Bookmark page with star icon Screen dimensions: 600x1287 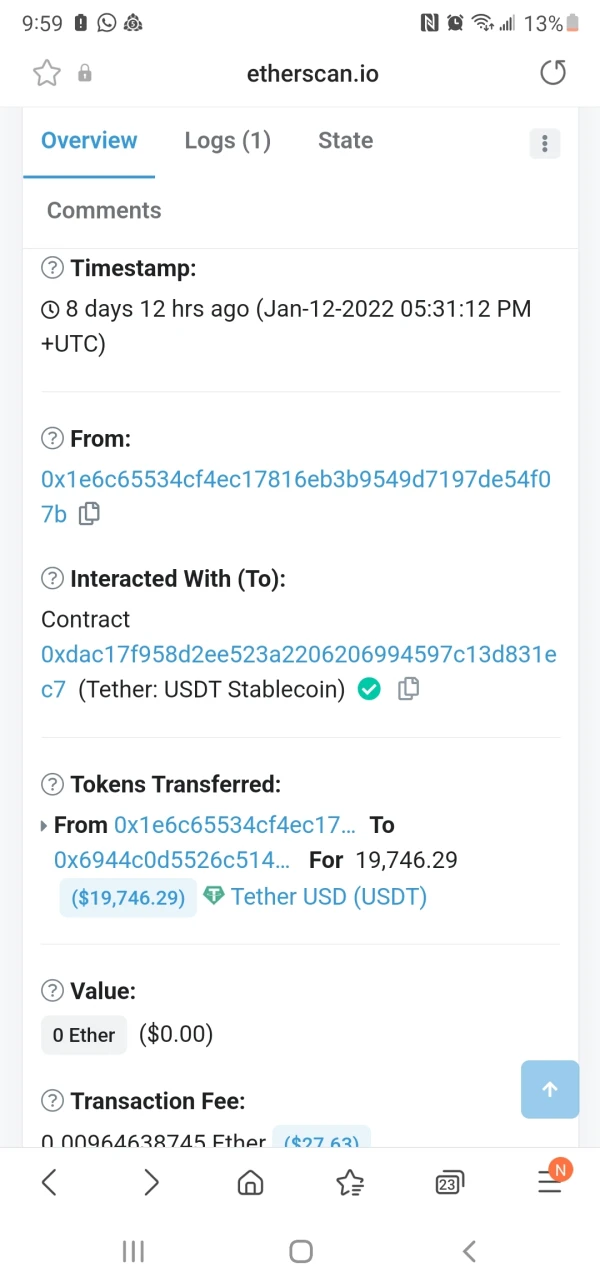tap(47, 73)
